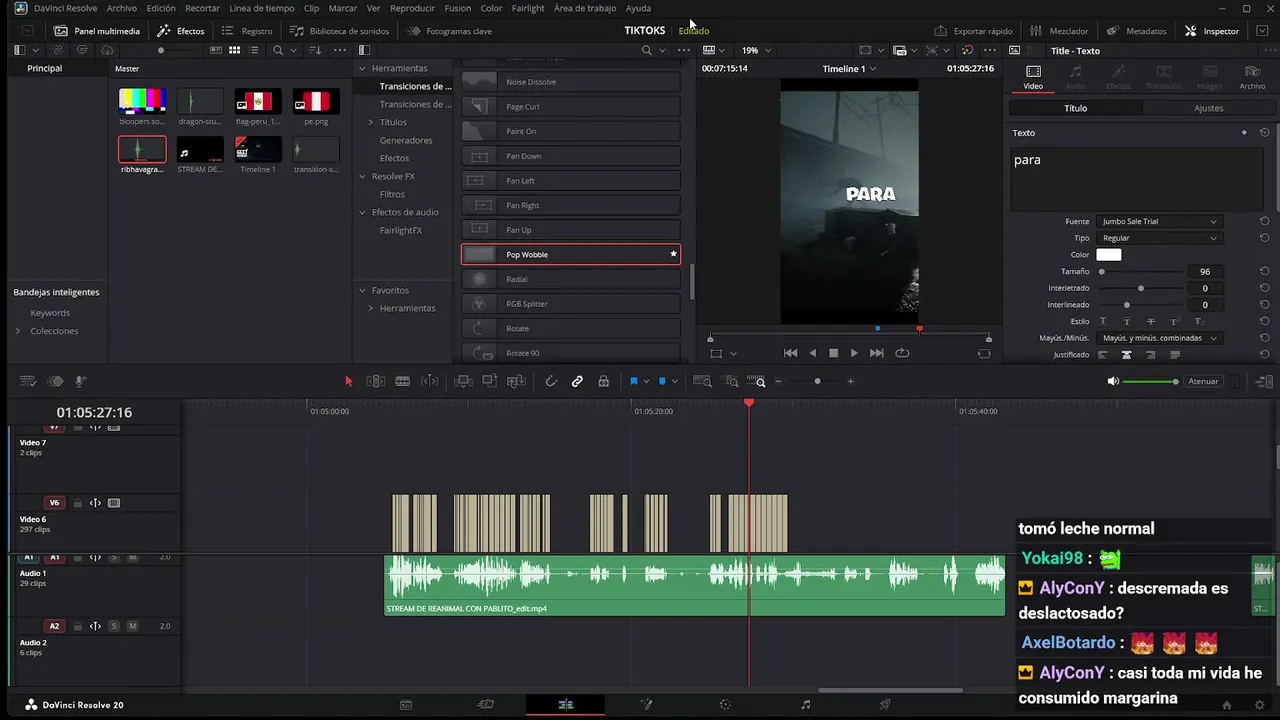Select the Page Curl transition
This screenshot has width=1280, height=720.
[571, 106]
